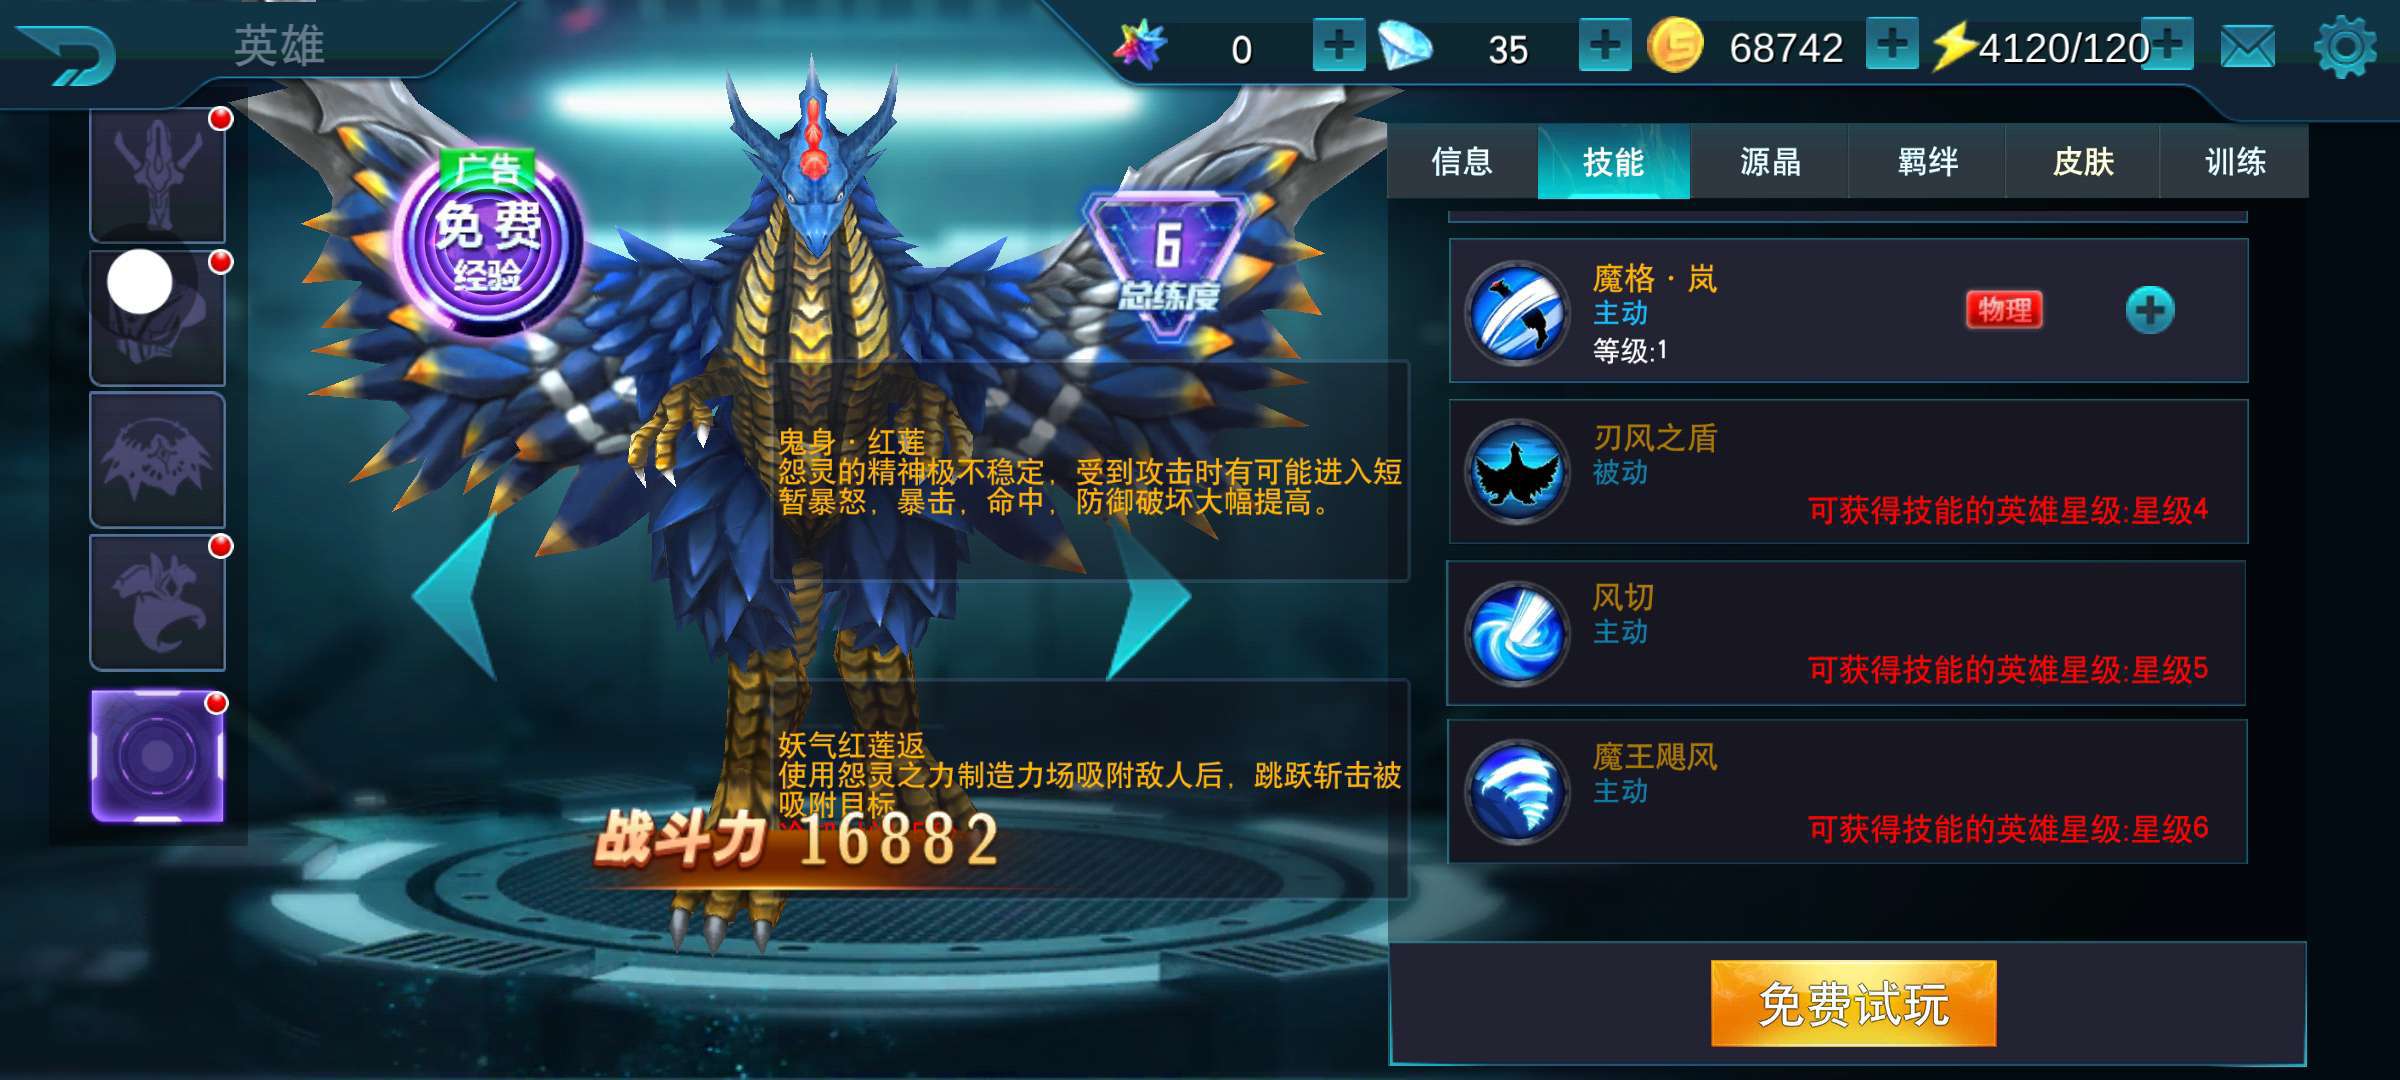Screen dimensions: 2400x1080
Task: Add diamonds with the plus button
Action: [x=1605, y=46]
